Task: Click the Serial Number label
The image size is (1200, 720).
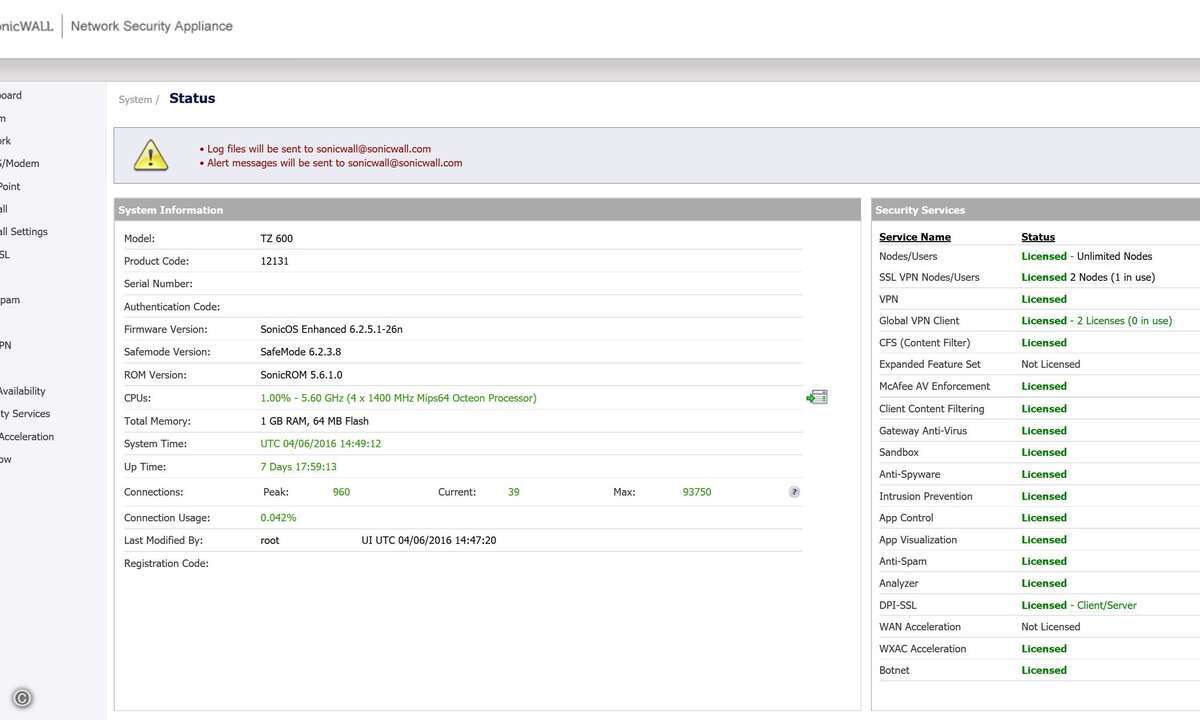Action: point(159,284)
